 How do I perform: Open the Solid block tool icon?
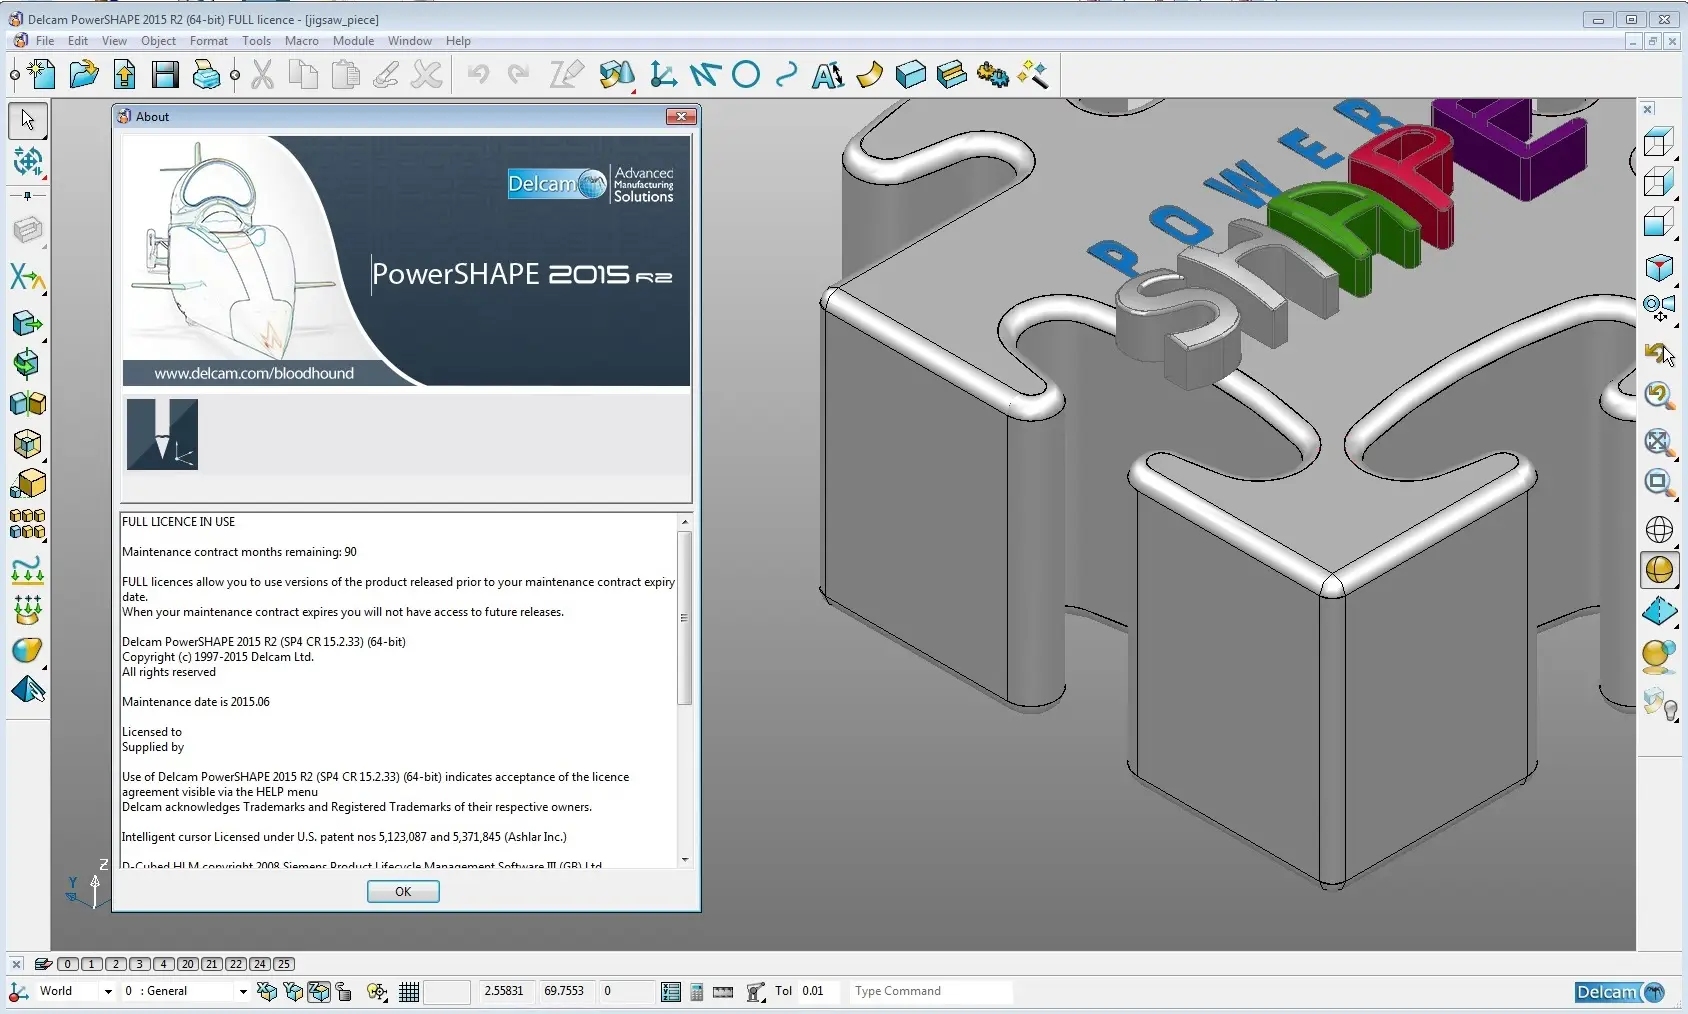(910, 74)
